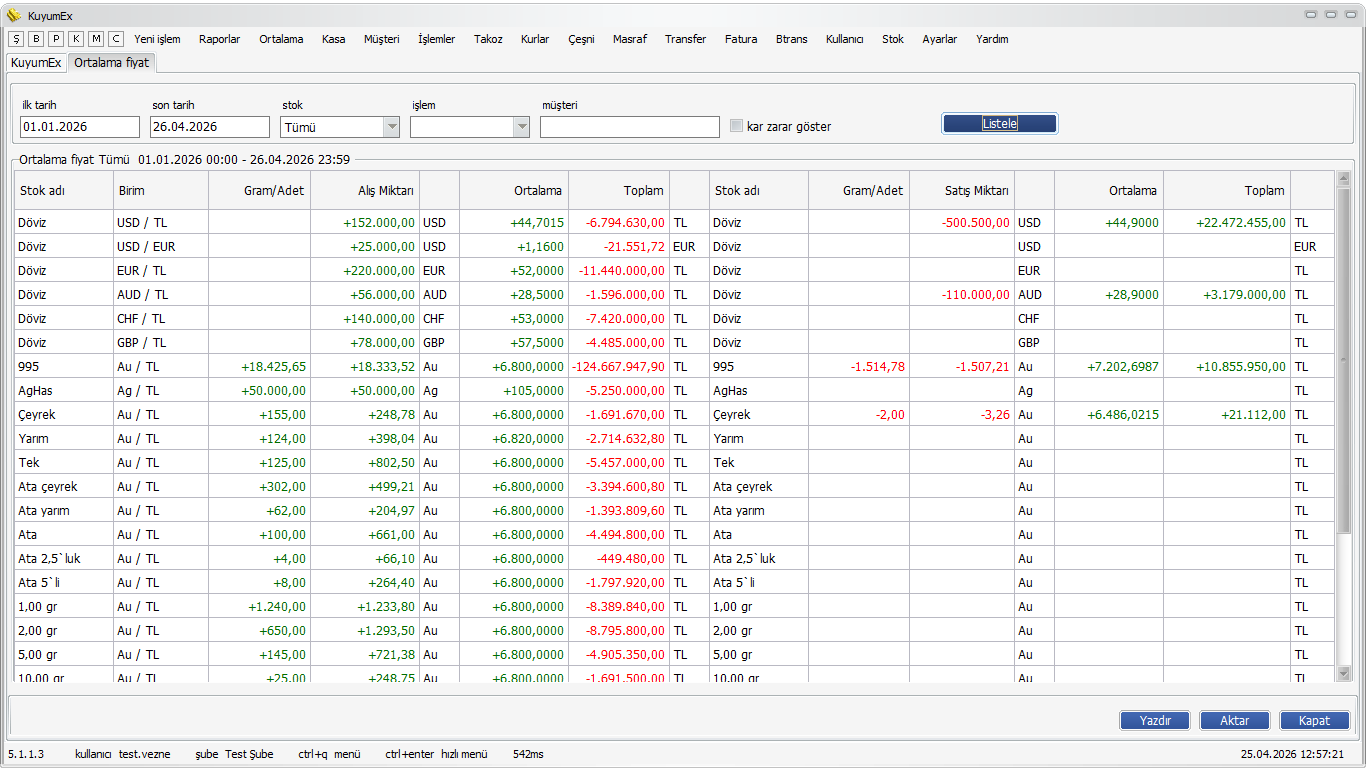The width and height of the screenshot is (1366, 768).
Task: Expand the işlem dropdown list
Action: point(521,127)
